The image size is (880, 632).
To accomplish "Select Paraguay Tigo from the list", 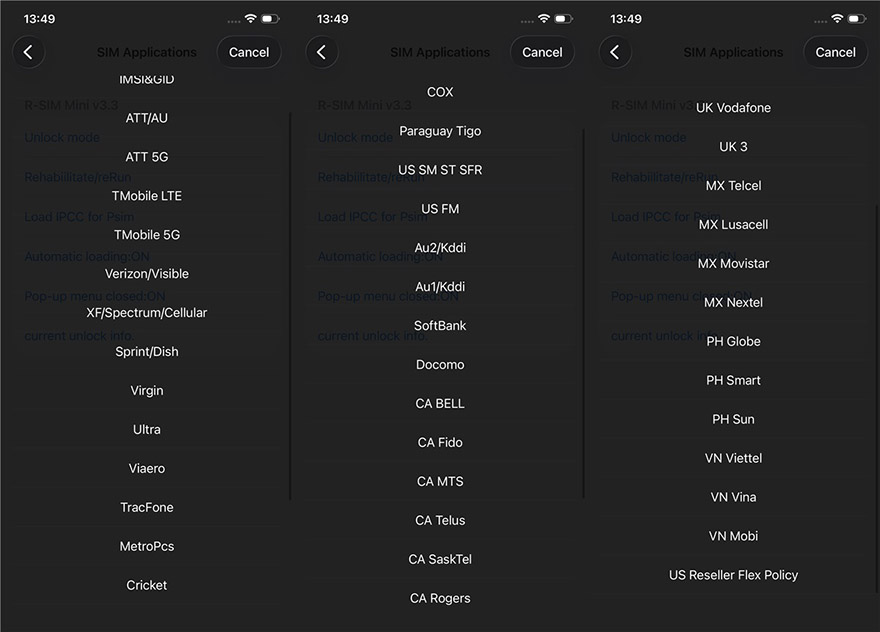I will [440, 131].
